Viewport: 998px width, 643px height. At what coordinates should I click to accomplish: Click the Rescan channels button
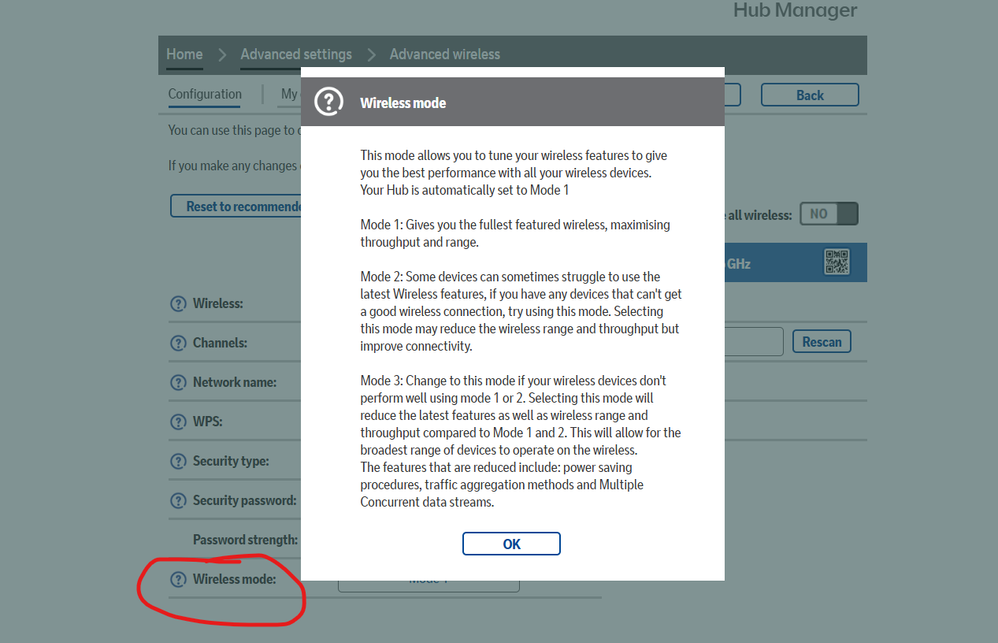coord(822,342)
